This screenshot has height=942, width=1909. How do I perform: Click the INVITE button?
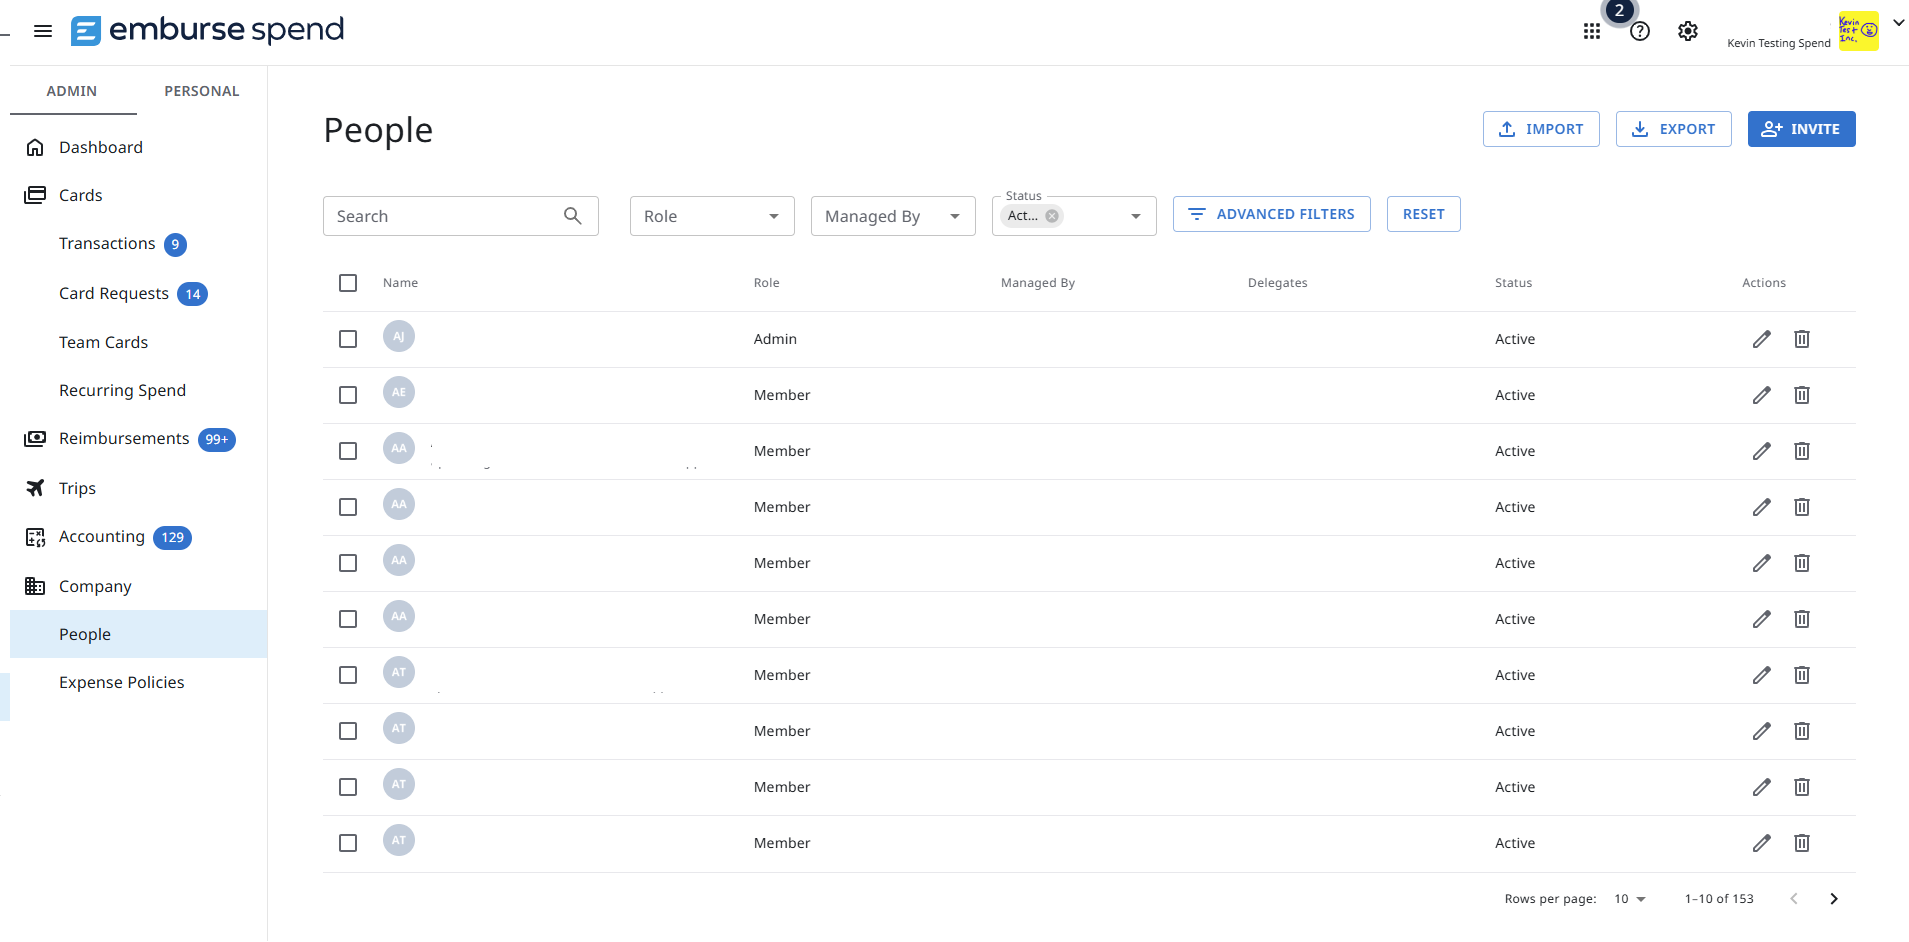pyautogui.click(x=1802, y=129)
